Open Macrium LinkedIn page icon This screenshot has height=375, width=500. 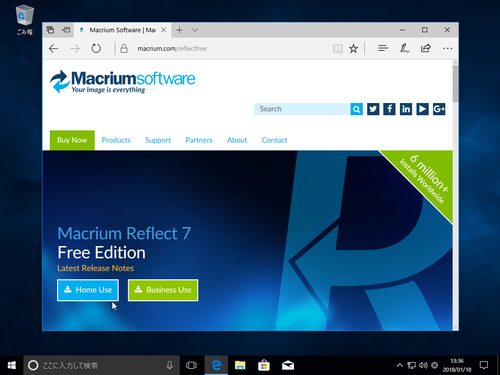point(406,109)
